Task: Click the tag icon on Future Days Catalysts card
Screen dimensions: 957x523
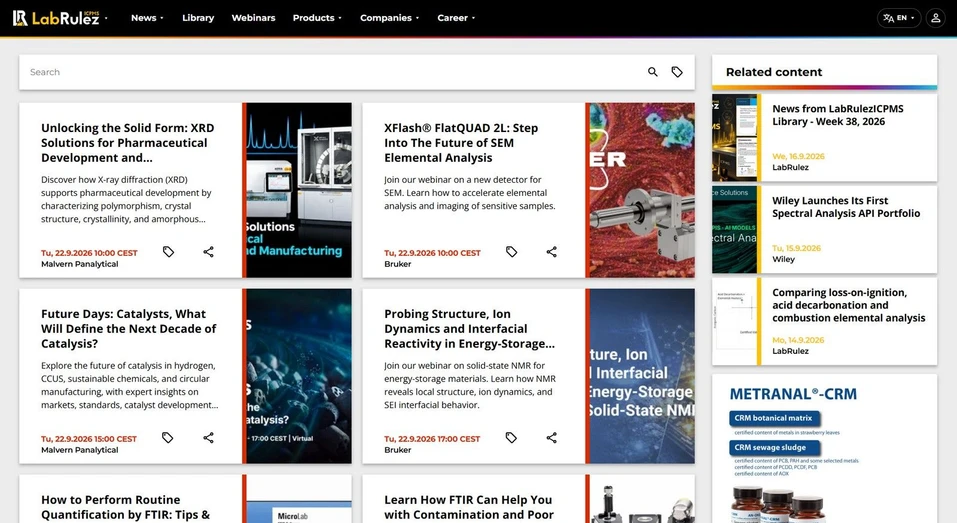Action: (x=168, y=438)
